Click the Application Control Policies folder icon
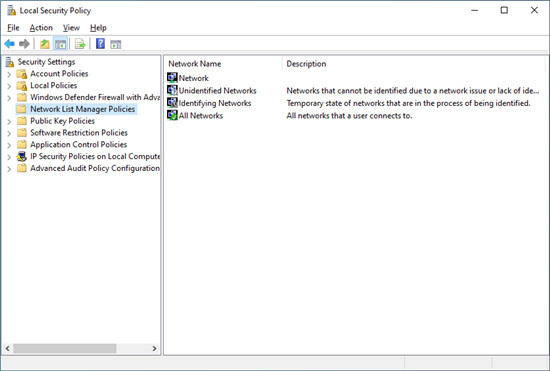Image resolution: width=550 pixels, height=371 pixels. point(22,145)
